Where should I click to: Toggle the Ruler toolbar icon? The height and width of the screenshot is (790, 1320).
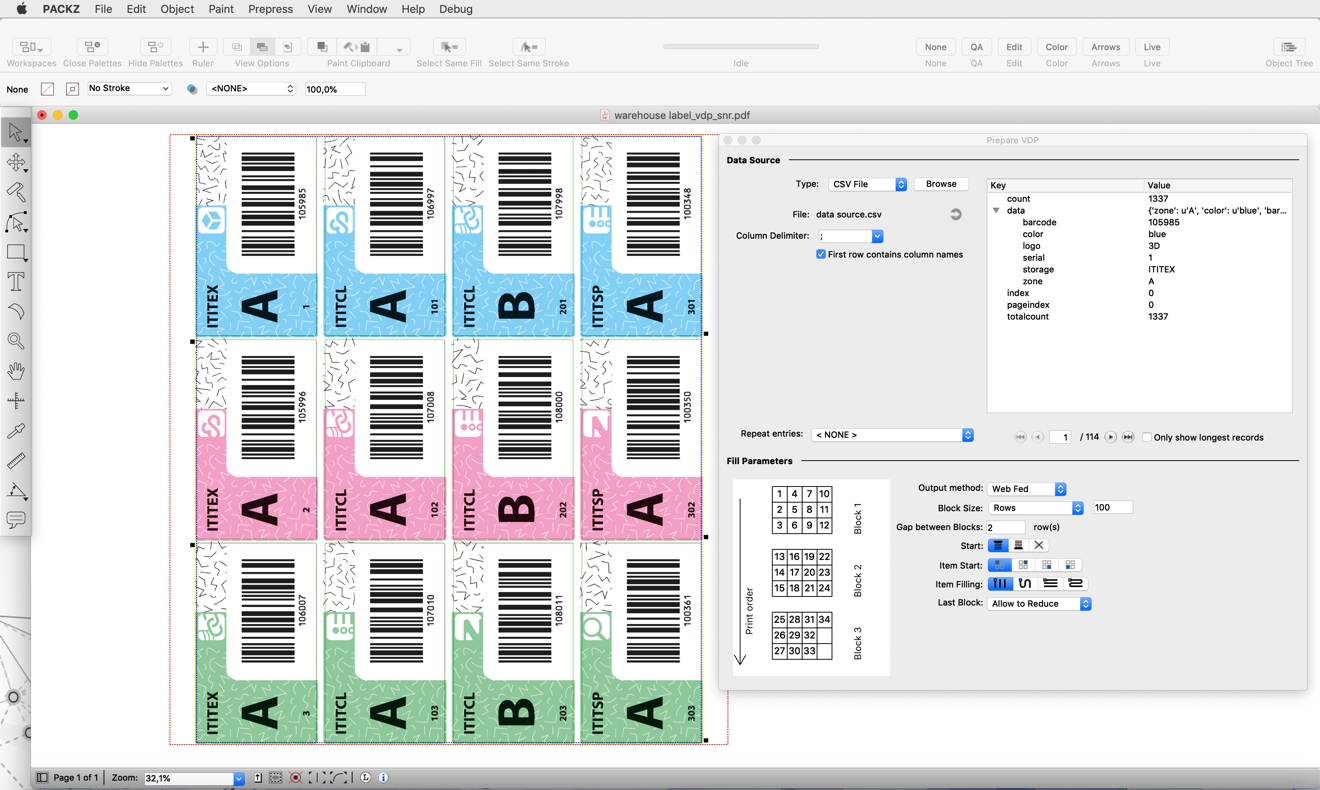coord(203,47)
